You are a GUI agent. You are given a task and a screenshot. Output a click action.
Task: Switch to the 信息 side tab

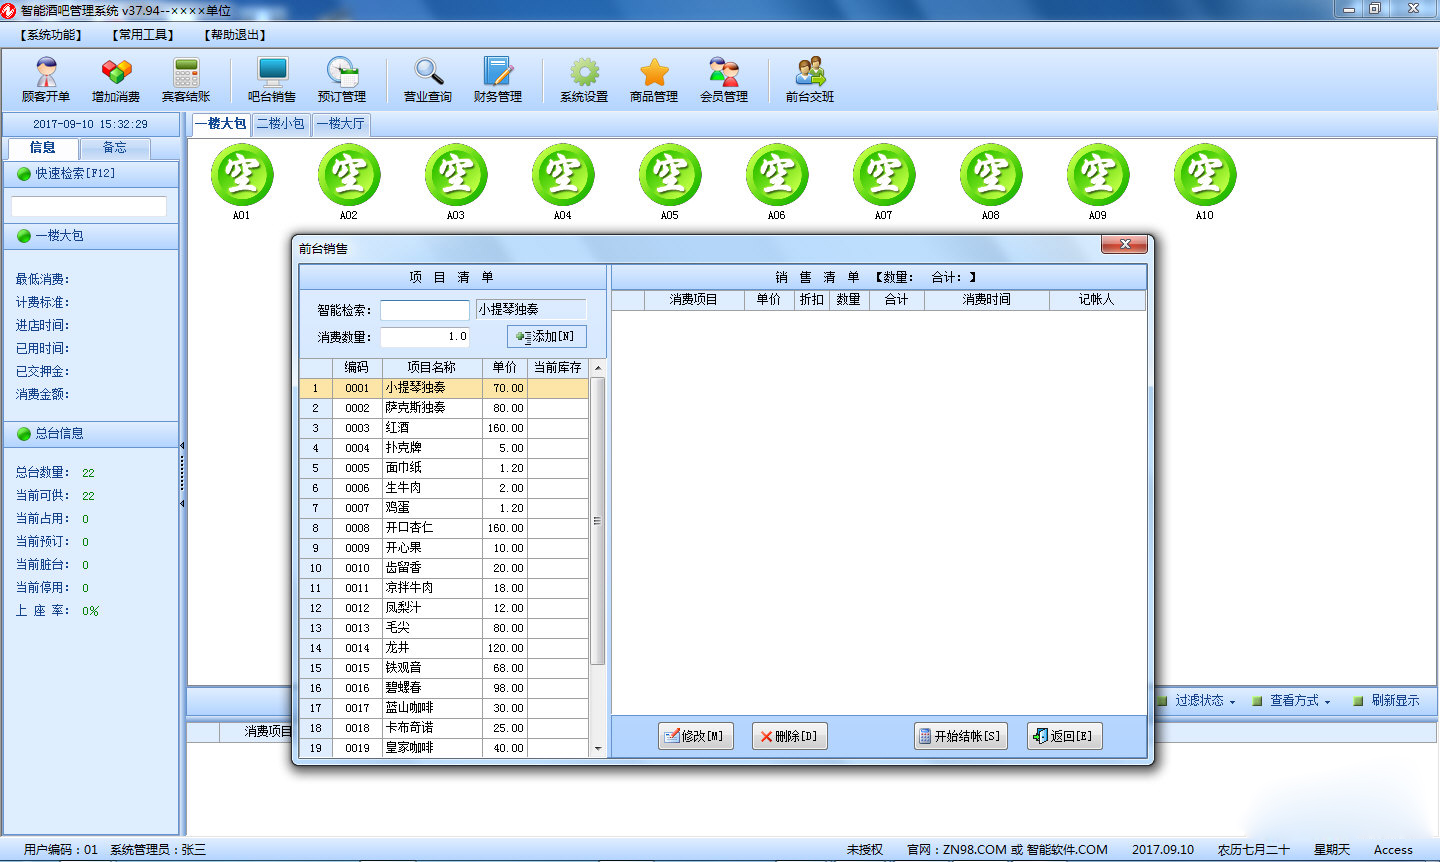tap(43, 148)
